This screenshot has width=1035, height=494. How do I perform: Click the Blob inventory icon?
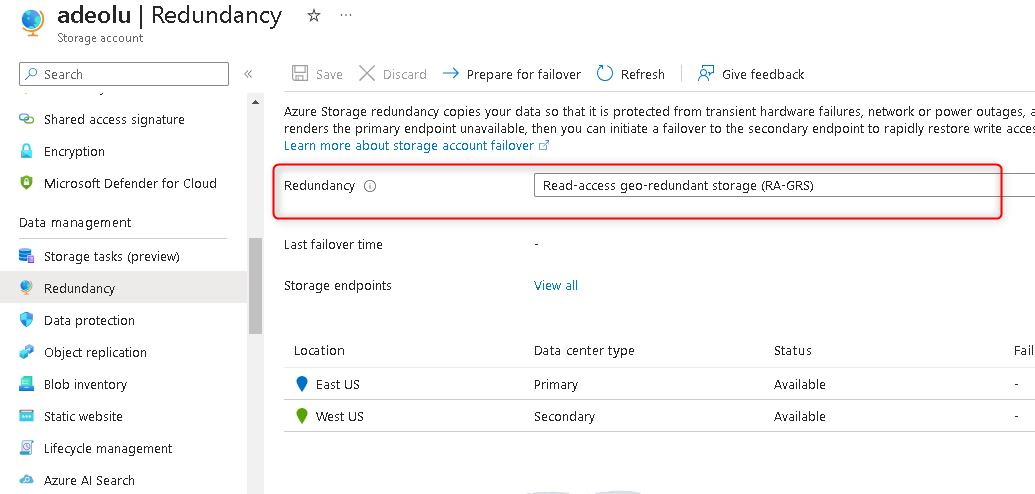[27, 384]
